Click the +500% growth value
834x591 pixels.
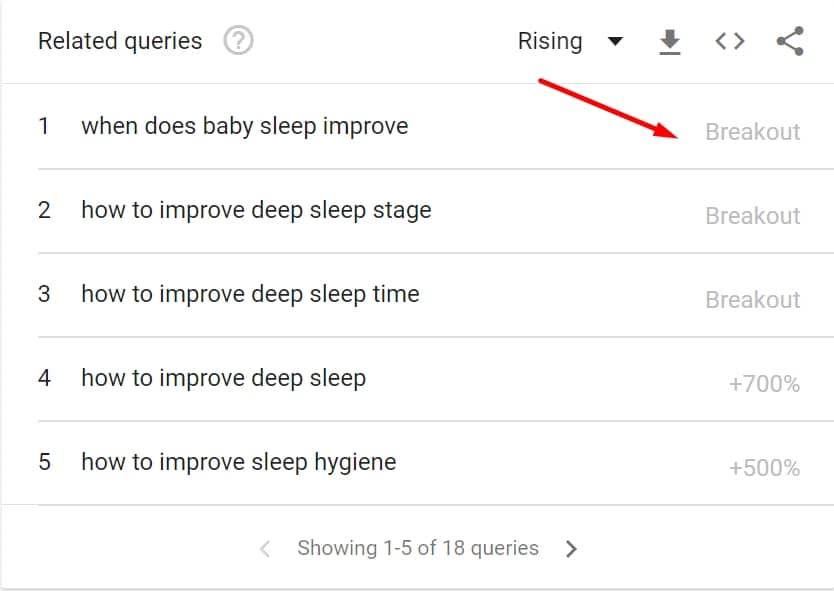pyautogui.click(x=764, y=468)
